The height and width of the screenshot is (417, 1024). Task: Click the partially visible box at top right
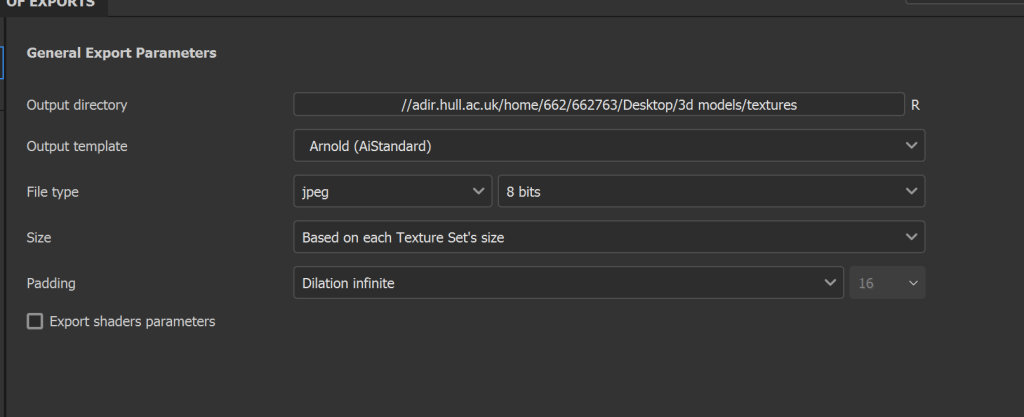[x=965, y=2]
